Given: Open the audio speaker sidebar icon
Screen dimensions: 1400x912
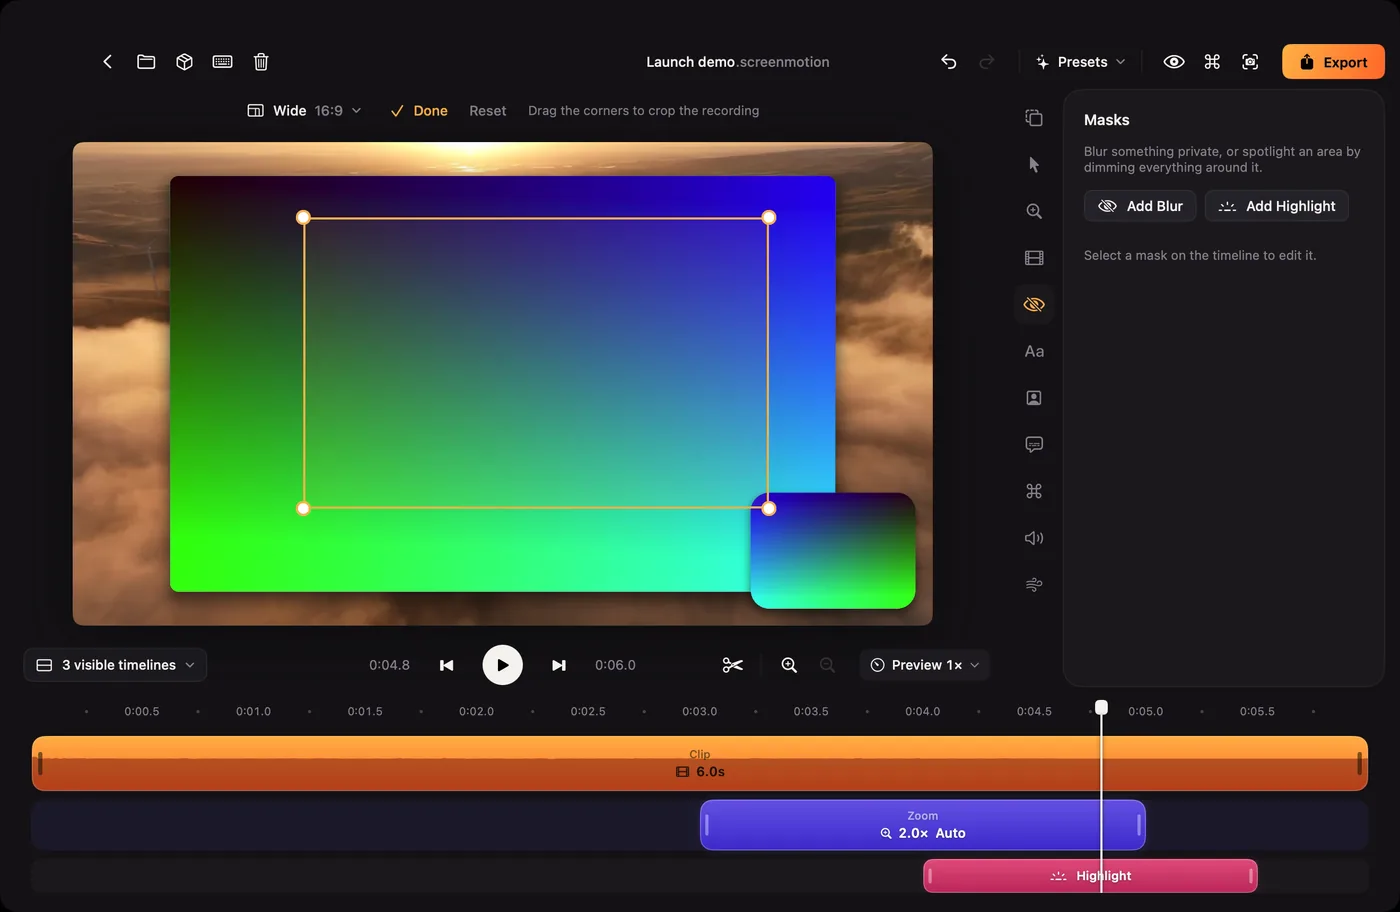Looking at the screenshot, I should [1034, 538].
